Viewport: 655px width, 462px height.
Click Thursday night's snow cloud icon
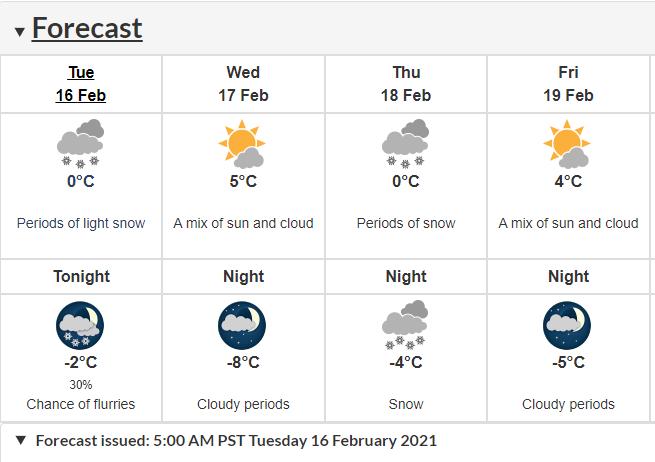pyautogui.click(x=405, y=325)
